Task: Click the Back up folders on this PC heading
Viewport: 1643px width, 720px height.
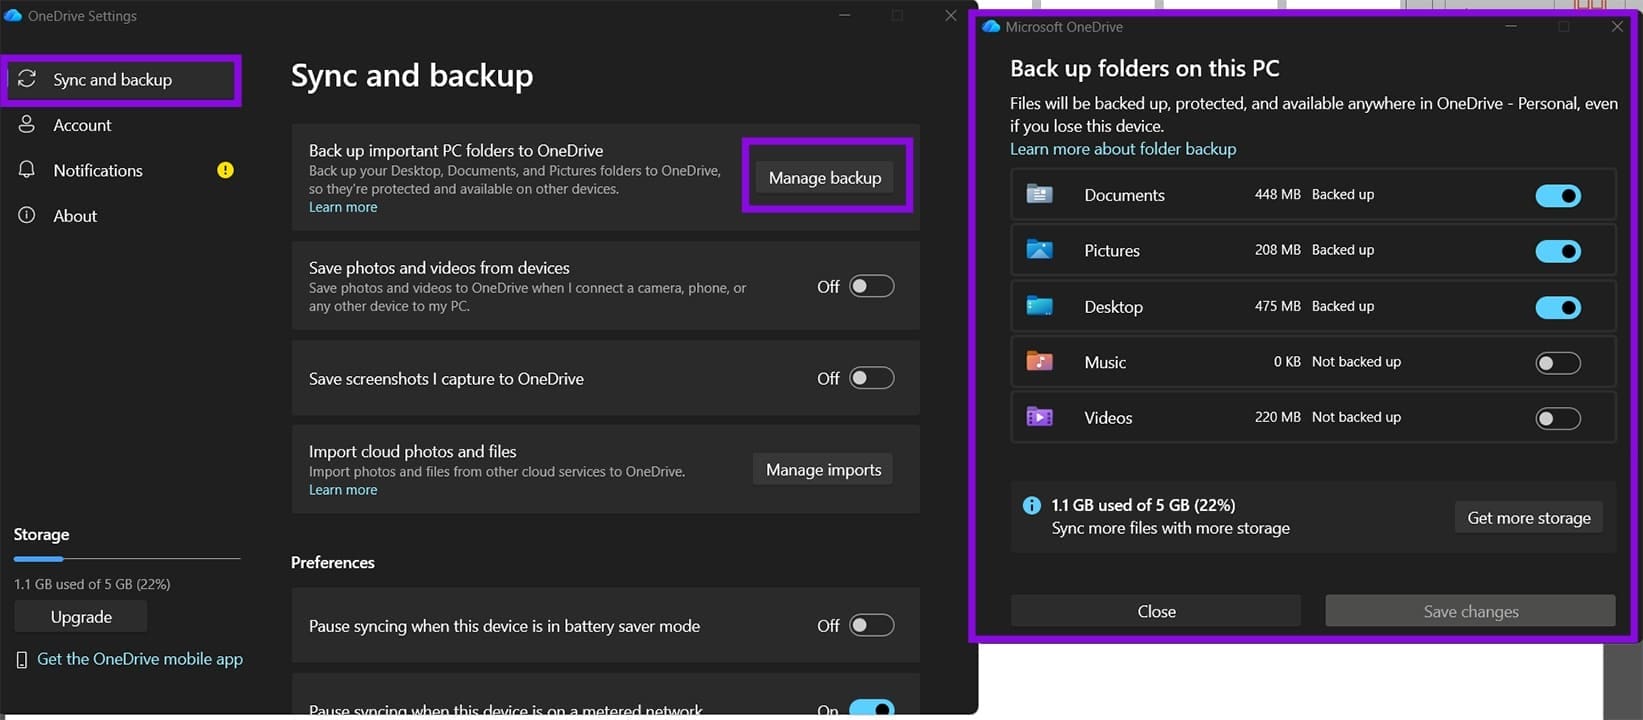Action: 1145,68
